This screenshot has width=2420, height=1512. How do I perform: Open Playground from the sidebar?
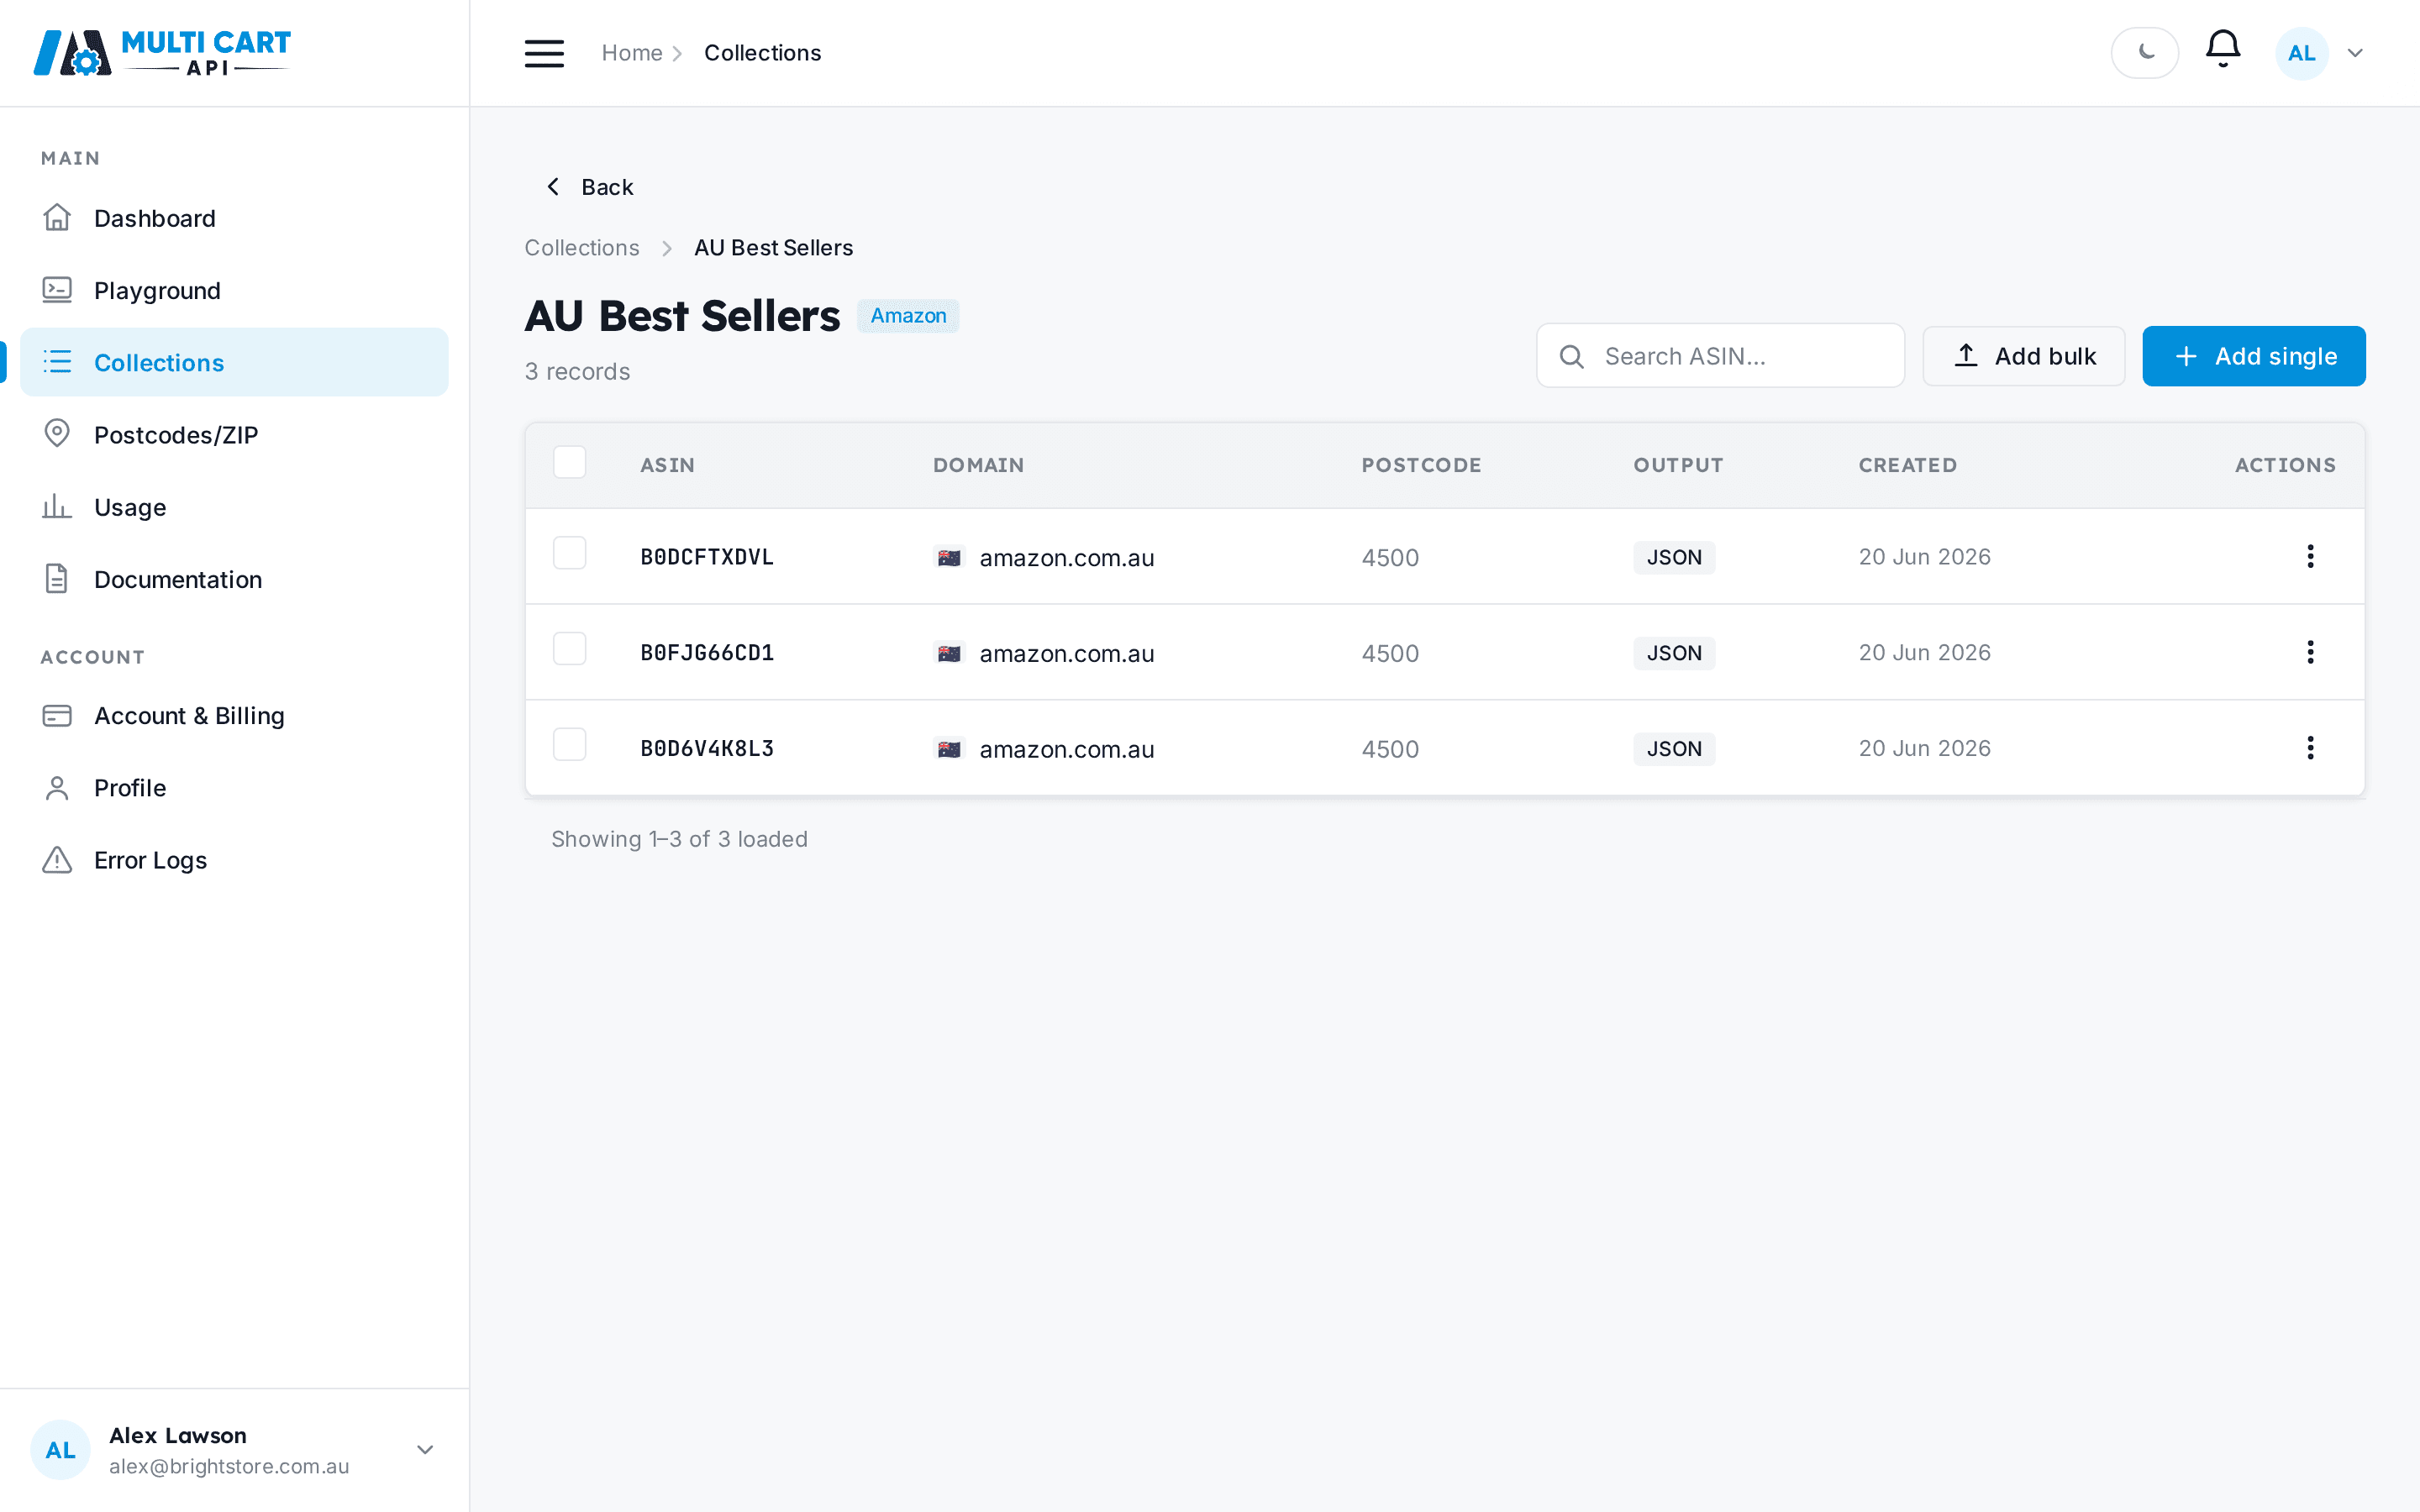point(234,290)
